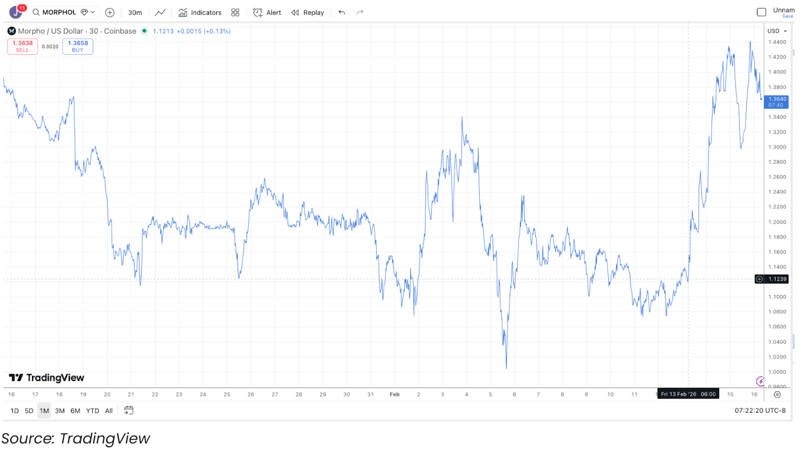Click the plus icon on 1.1239 crosshair label

tap(759, 279)
